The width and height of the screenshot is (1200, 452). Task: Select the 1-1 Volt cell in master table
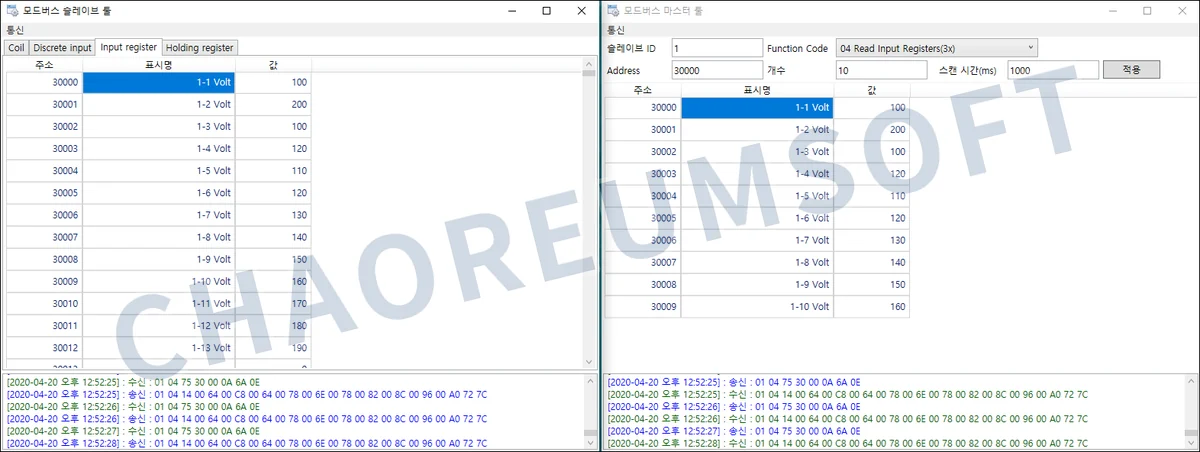(757, 107)
